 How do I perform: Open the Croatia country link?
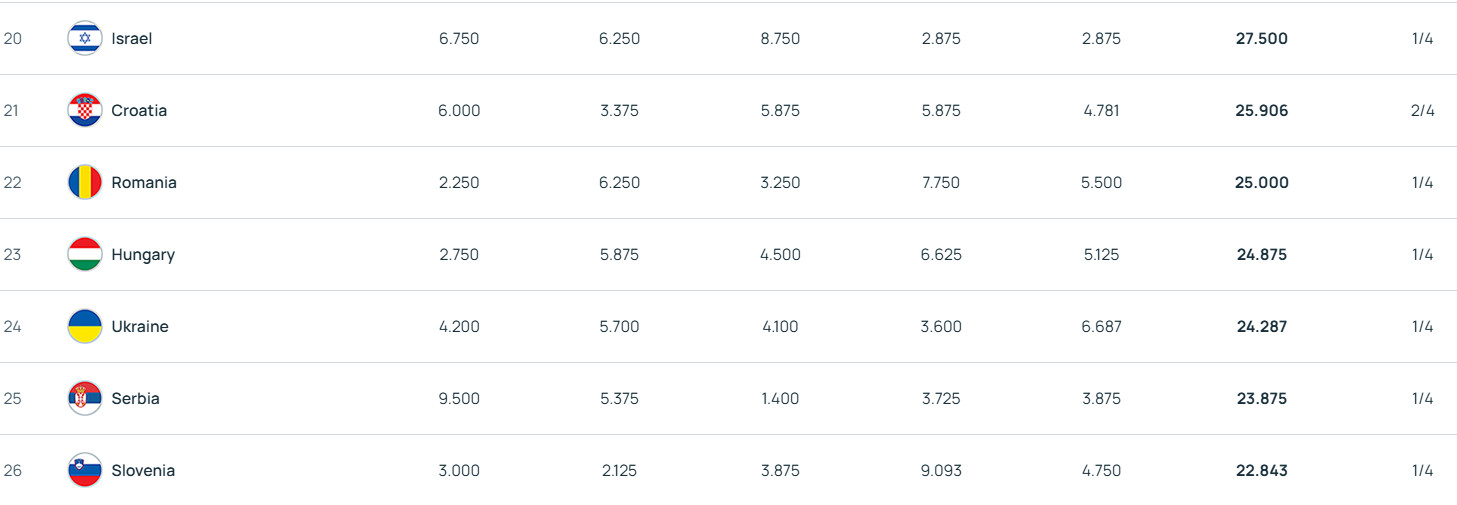139,110
